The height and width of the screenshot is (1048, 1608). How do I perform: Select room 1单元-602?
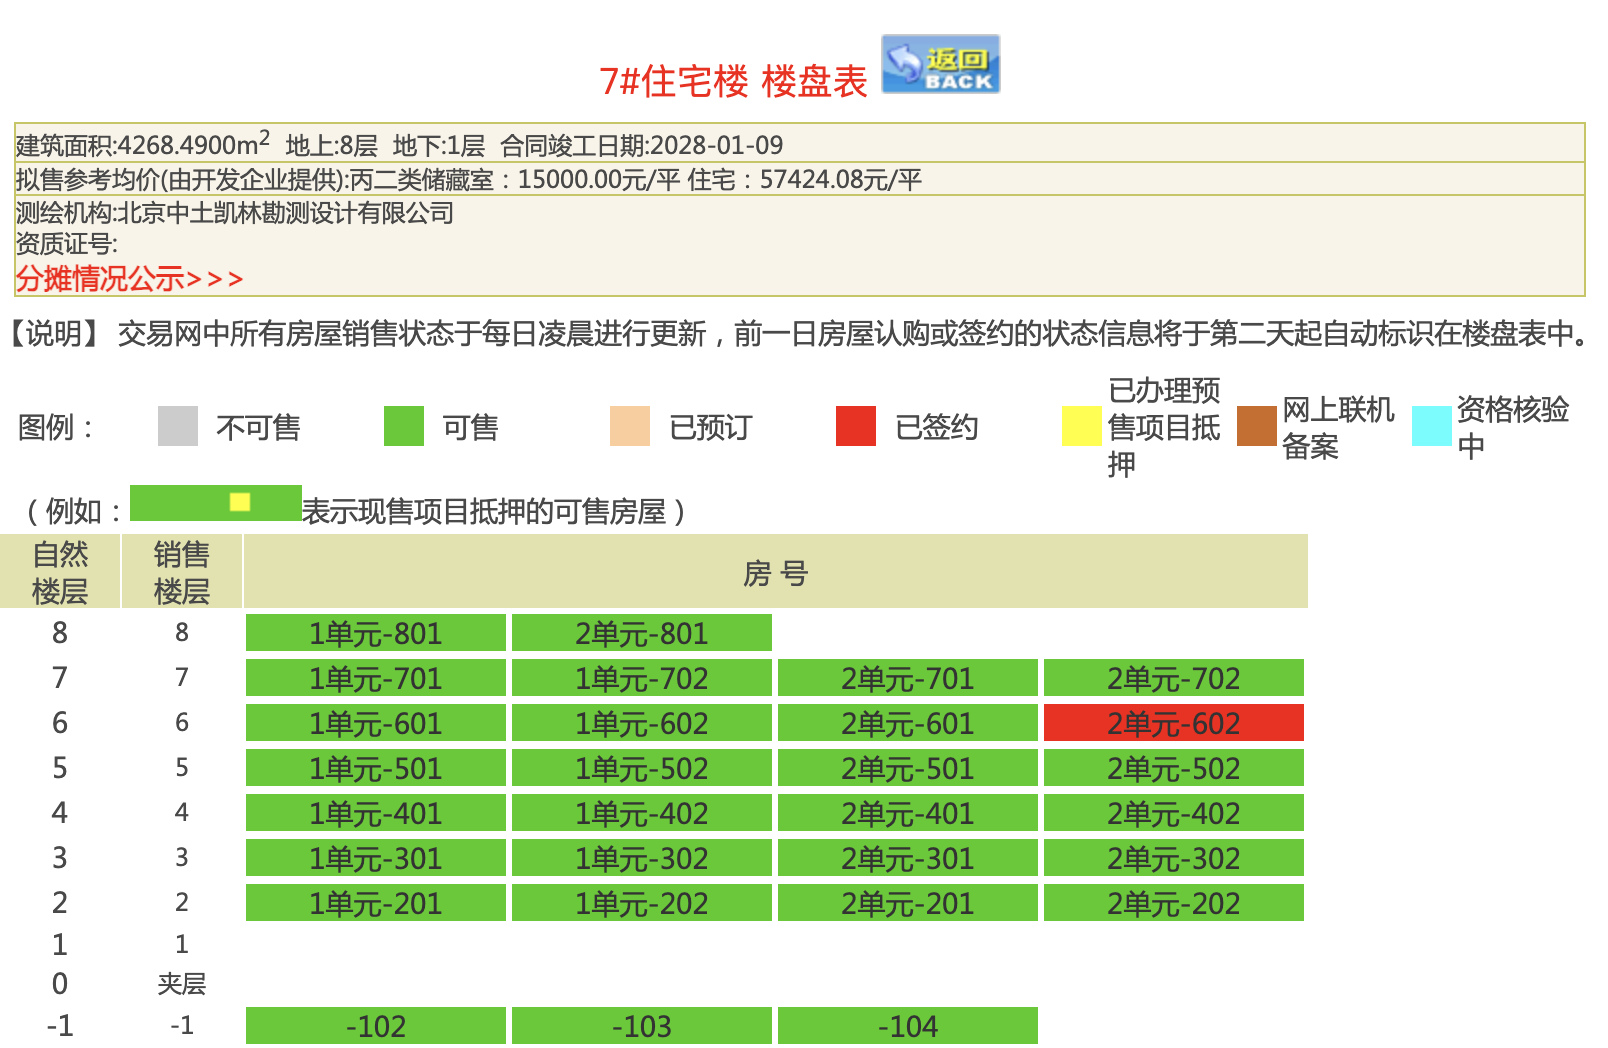(x=642, y=723)
